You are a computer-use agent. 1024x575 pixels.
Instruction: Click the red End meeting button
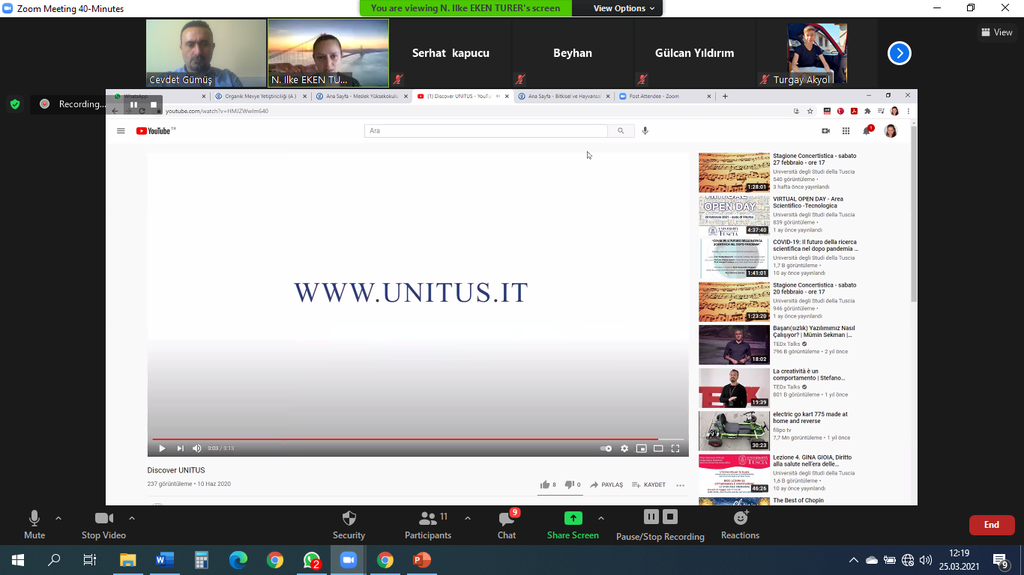(x=991, y=525)
